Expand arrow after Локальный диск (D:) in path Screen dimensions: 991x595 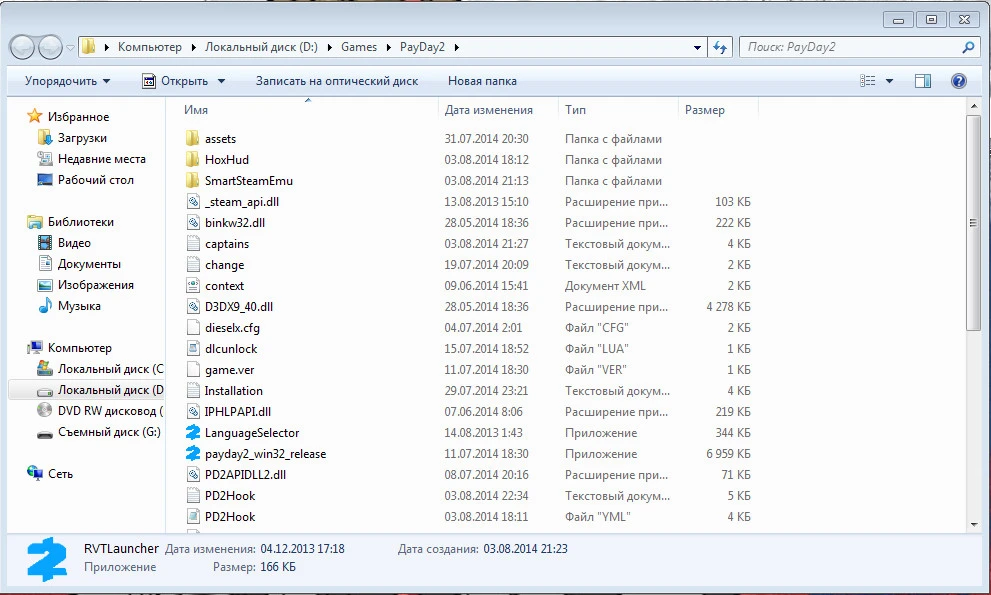click(x=329, y=47)
